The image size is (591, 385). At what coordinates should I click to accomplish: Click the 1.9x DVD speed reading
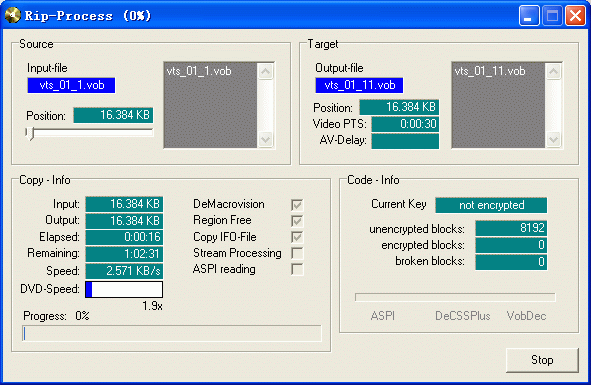pos(152,306)
